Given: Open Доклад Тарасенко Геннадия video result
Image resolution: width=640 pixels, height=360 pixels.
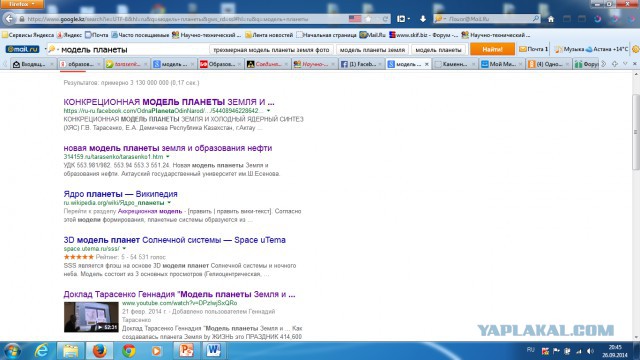Looking at the screenshot, I should [x=179, y=294].
